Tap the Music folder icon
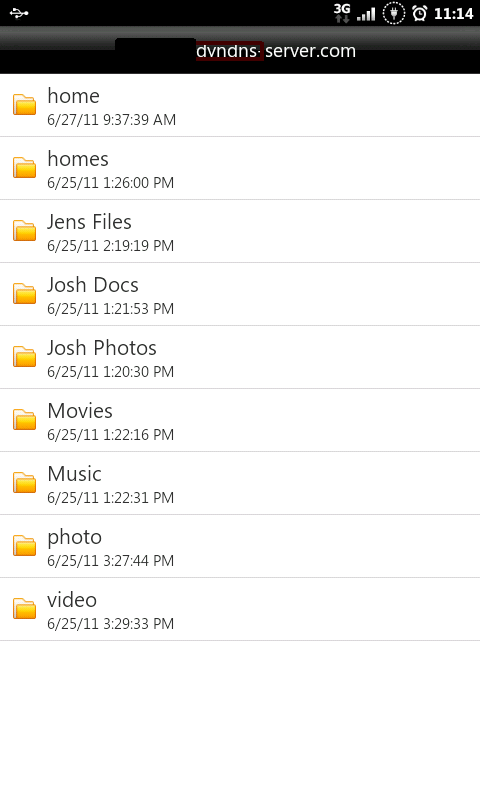480x800 pixels. click(x=24, y=483)
